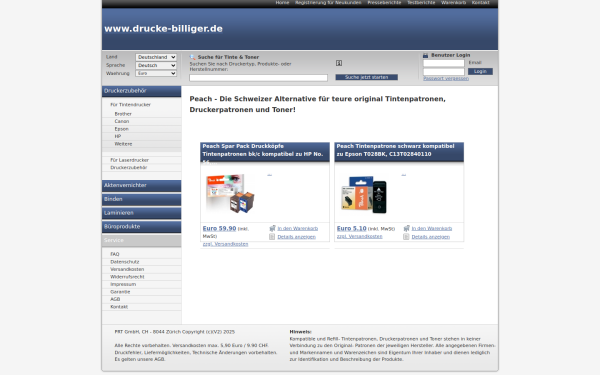Open the Land dropdown showing Deutschland
The image size is (600, 375).
coord(156,57)
